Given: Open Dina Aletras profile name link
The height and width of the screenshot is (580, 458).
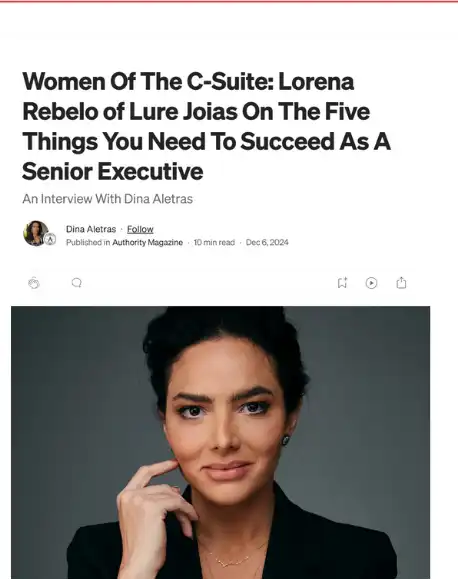Looking at the screenshot, I should (91, 229).
